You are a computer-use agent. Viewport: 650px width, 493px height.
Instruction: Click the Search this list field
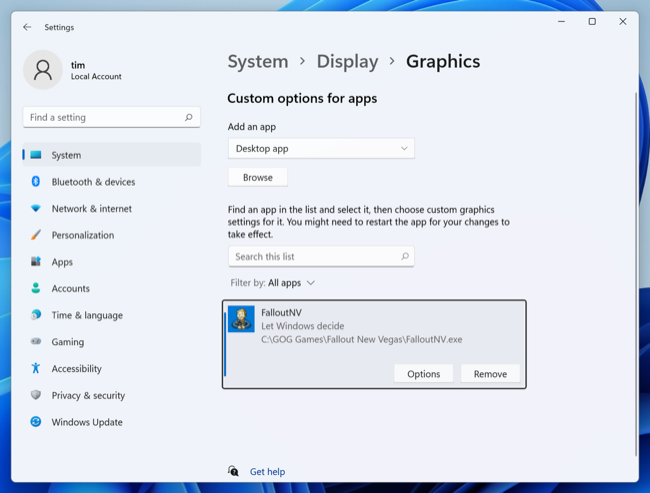tap(315, 257)
